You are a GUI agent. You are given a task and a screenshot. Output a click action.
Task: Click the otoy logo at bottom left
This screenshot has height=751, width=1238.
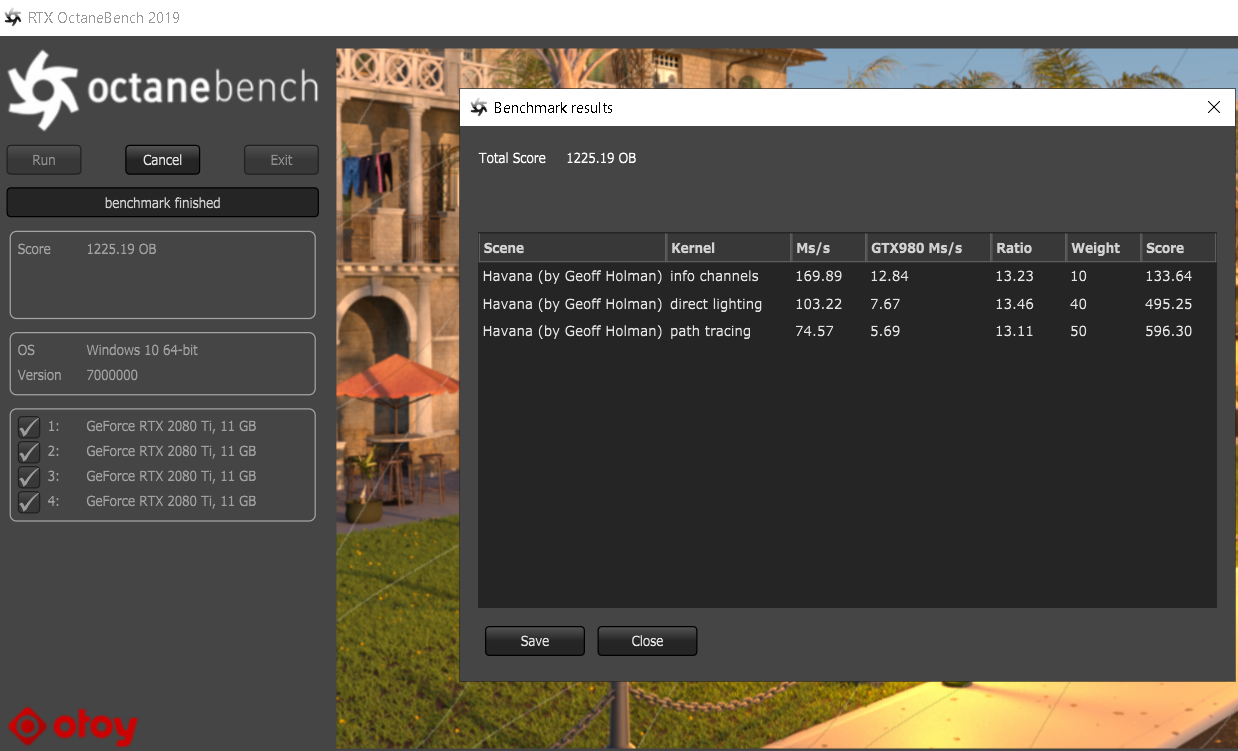[x=73, y=726]
